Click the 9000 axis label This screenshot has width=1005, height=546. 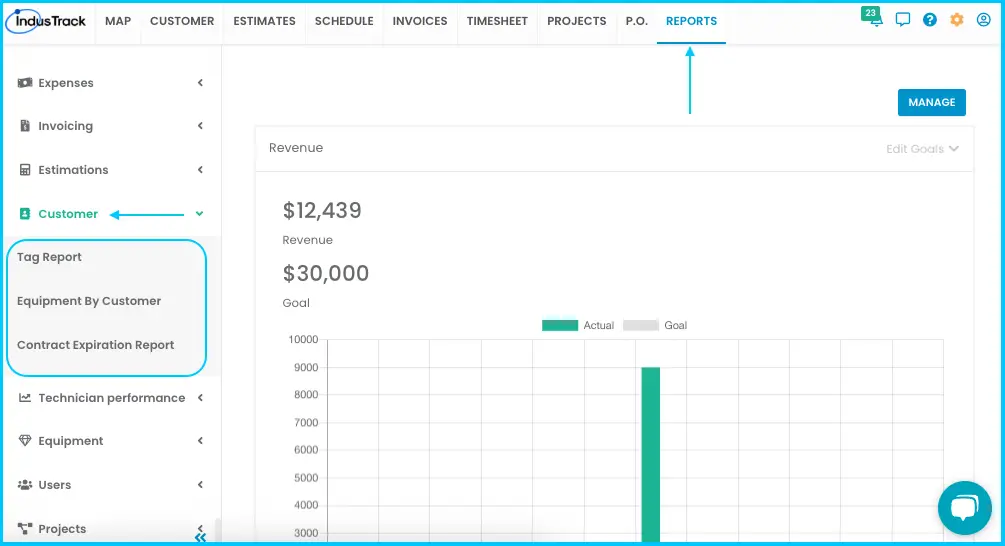pyautogui.click(x=306, y=368)
